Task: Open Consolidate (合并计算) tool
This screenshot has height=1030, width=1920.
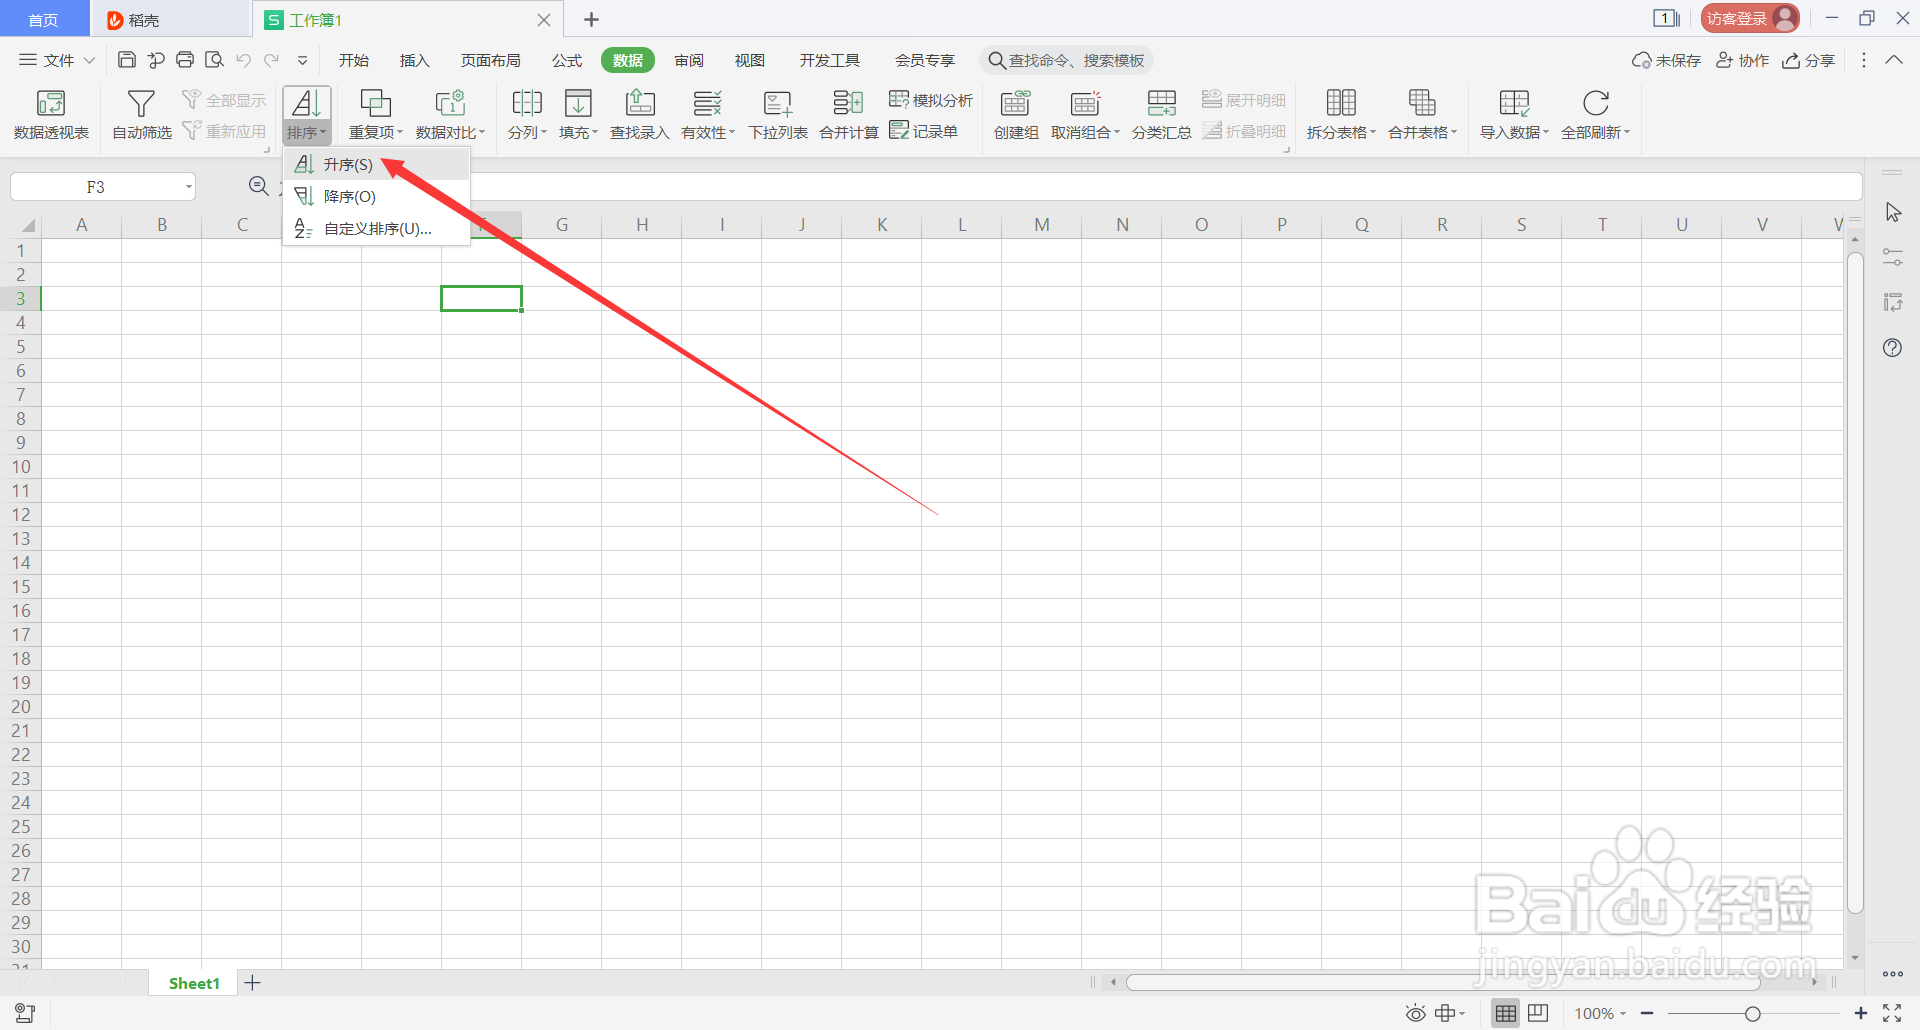Action: pos(849,114)
